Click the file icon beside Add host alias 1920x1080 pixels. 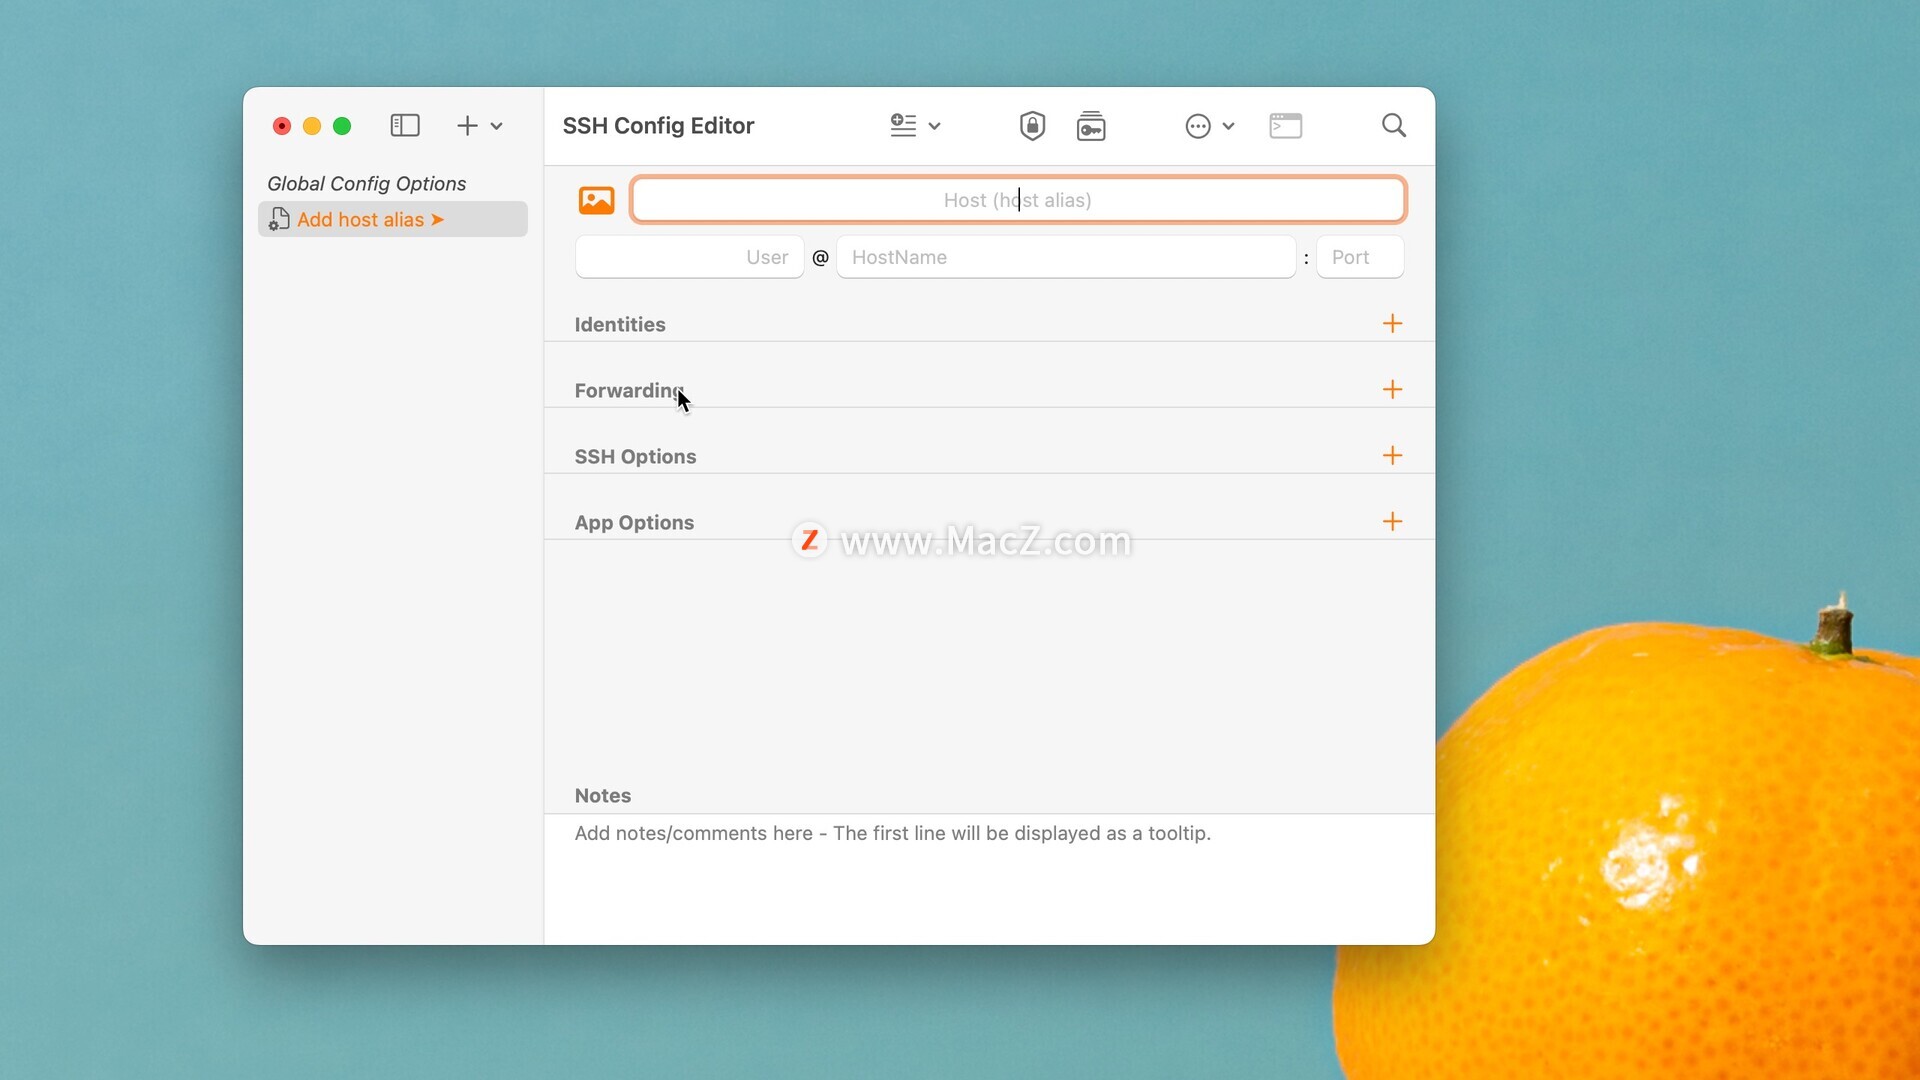279,219
